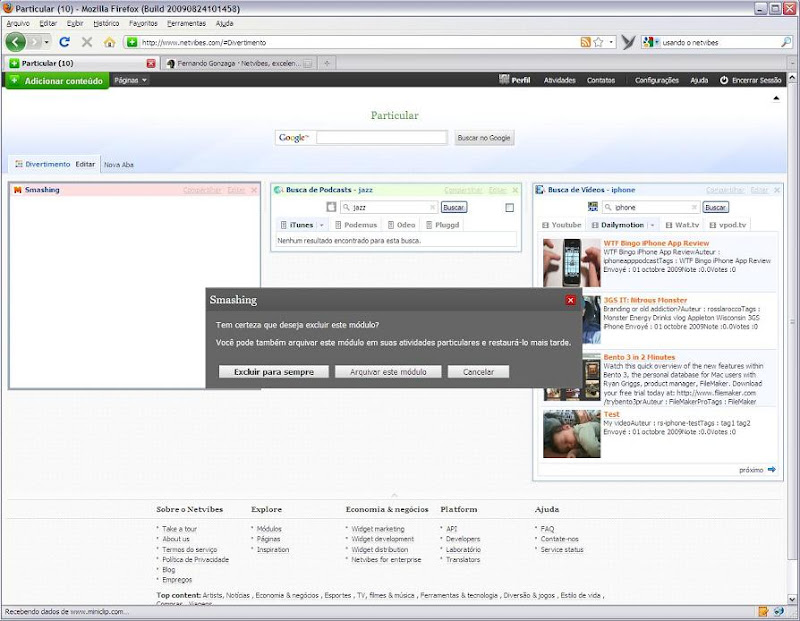The height and width of the screenshot is (621, 800).
Task: Expand the iTunes tab dropdown arrow
Action: click(x=321, y=225)
